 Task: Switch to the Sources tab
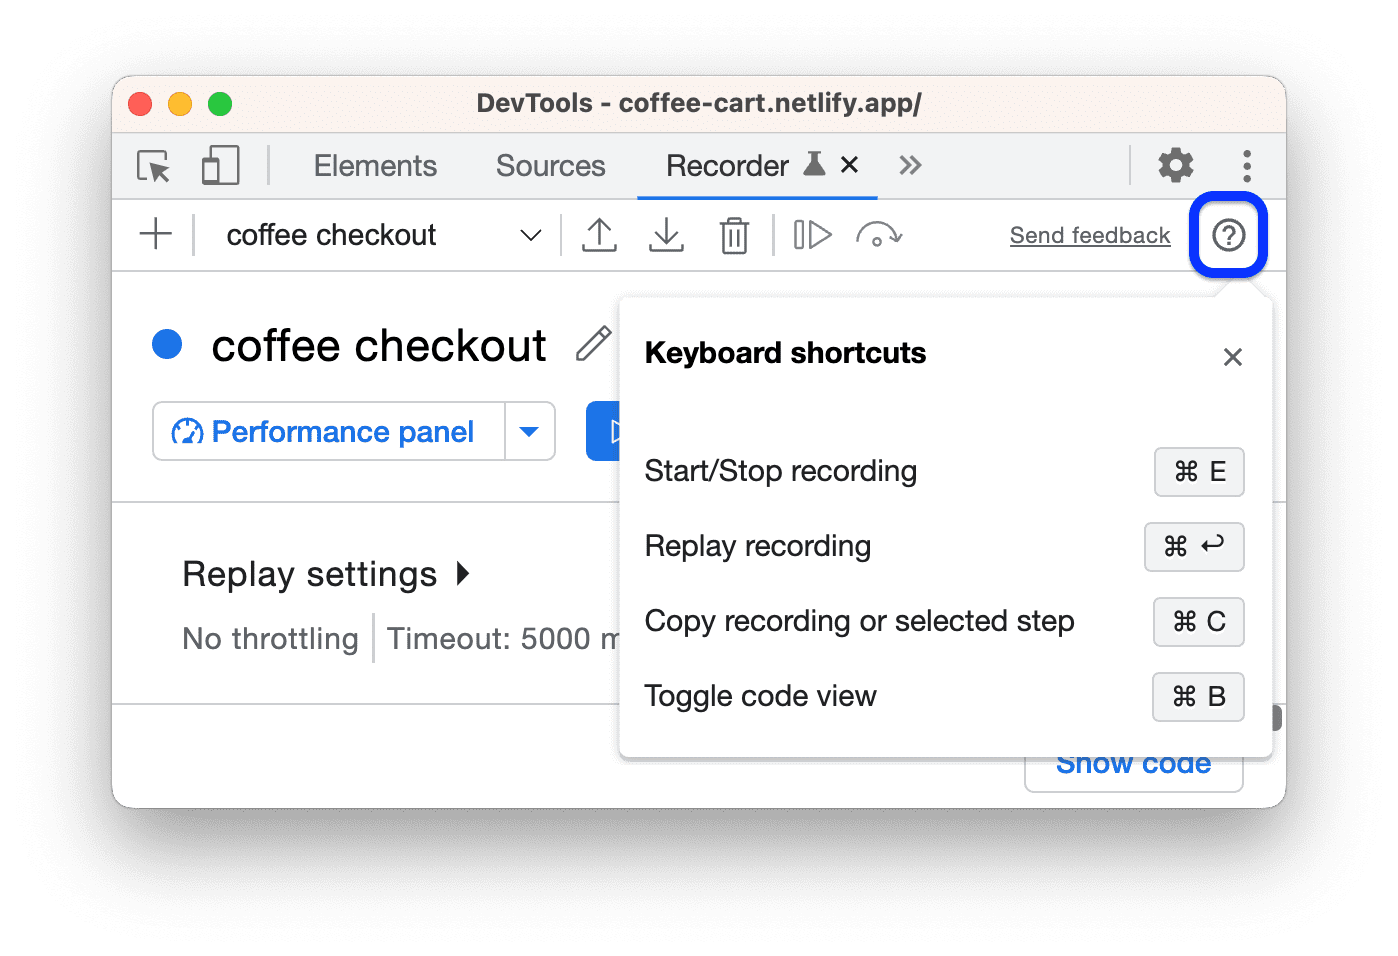tap(550, 165)
